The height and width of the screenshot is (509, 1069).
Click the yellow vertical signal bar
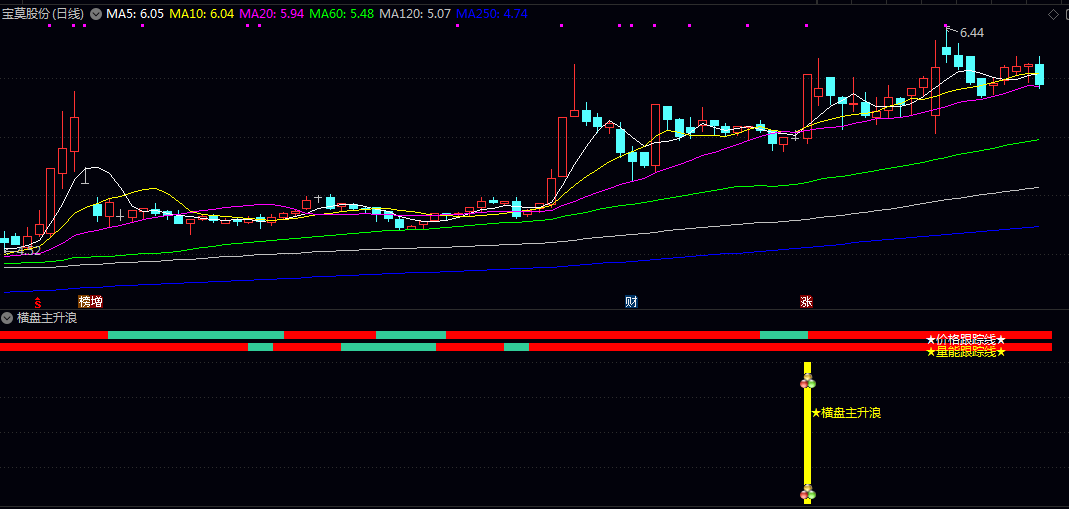[808, 433]
